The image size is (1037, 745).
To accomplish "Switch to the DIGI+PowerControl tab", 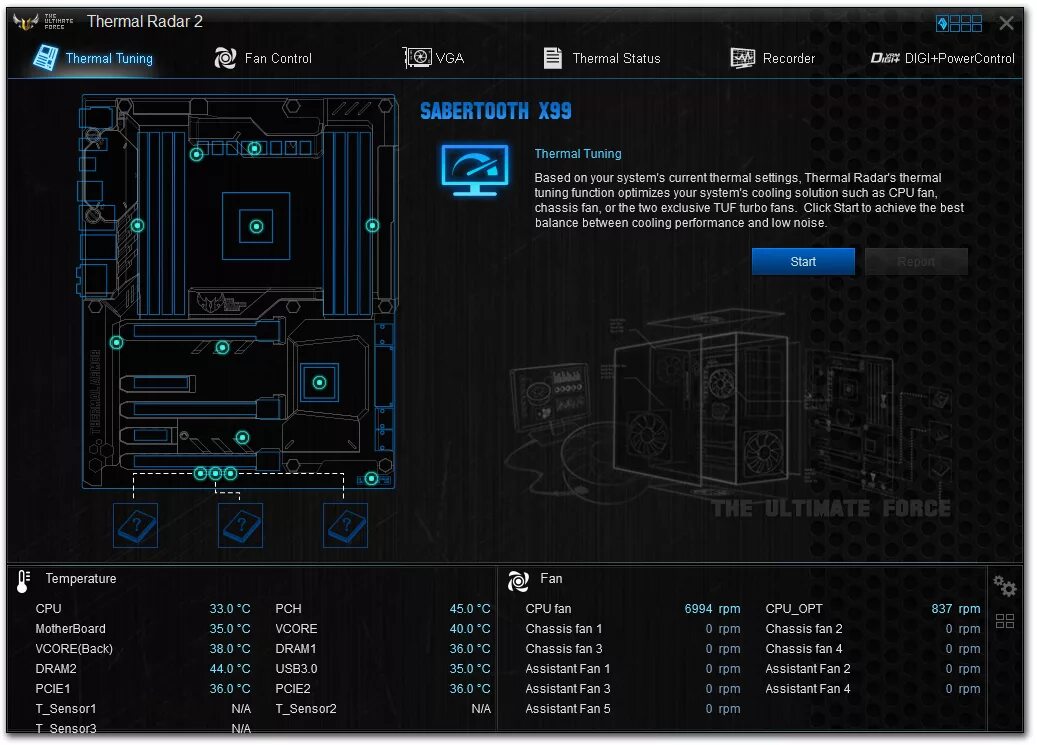I will pyautogui.click(x=942, y=58).
